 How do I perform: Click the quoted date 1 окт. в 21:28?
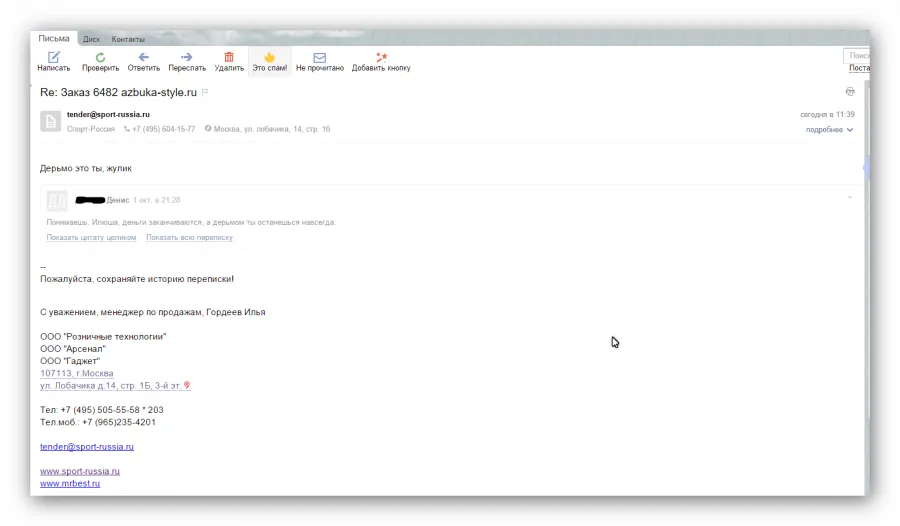(x=157, y=200)
